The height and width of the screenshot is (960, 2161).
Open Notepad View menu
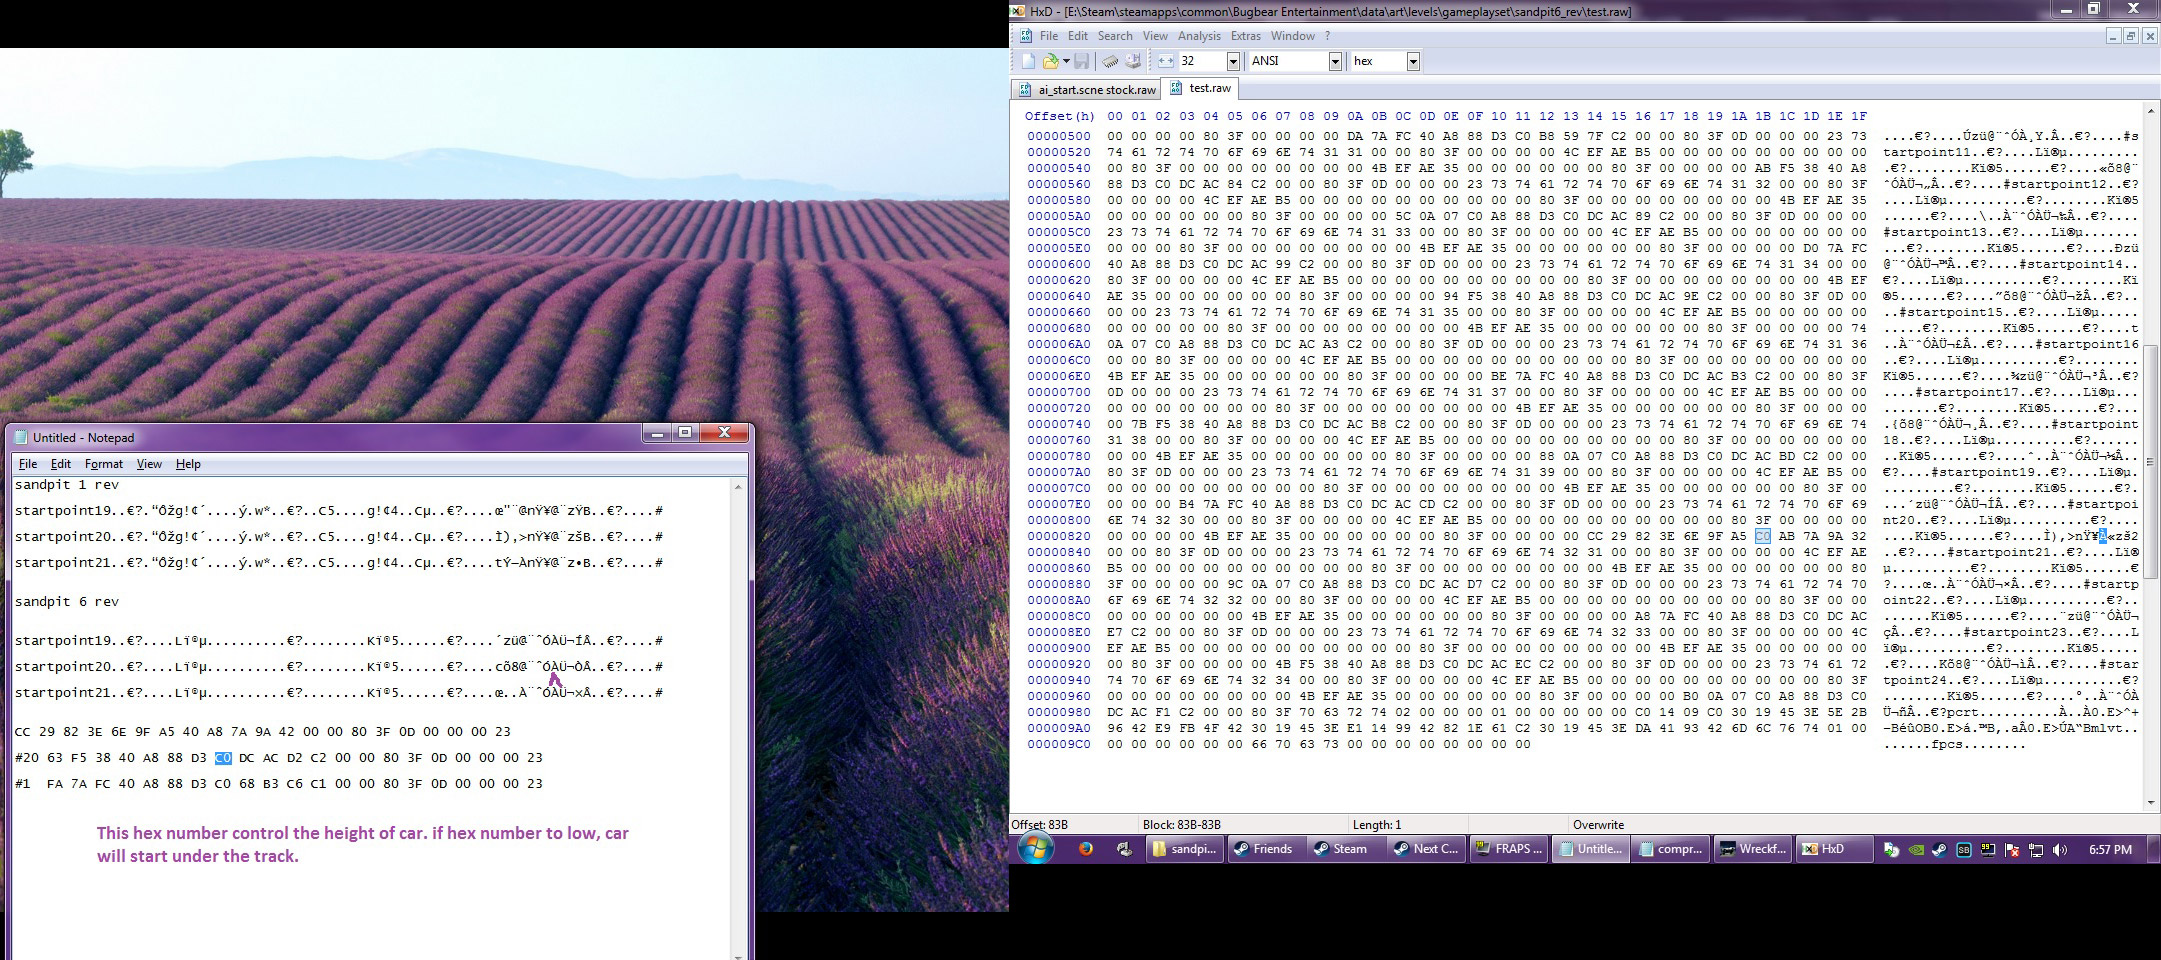(149, 464)
